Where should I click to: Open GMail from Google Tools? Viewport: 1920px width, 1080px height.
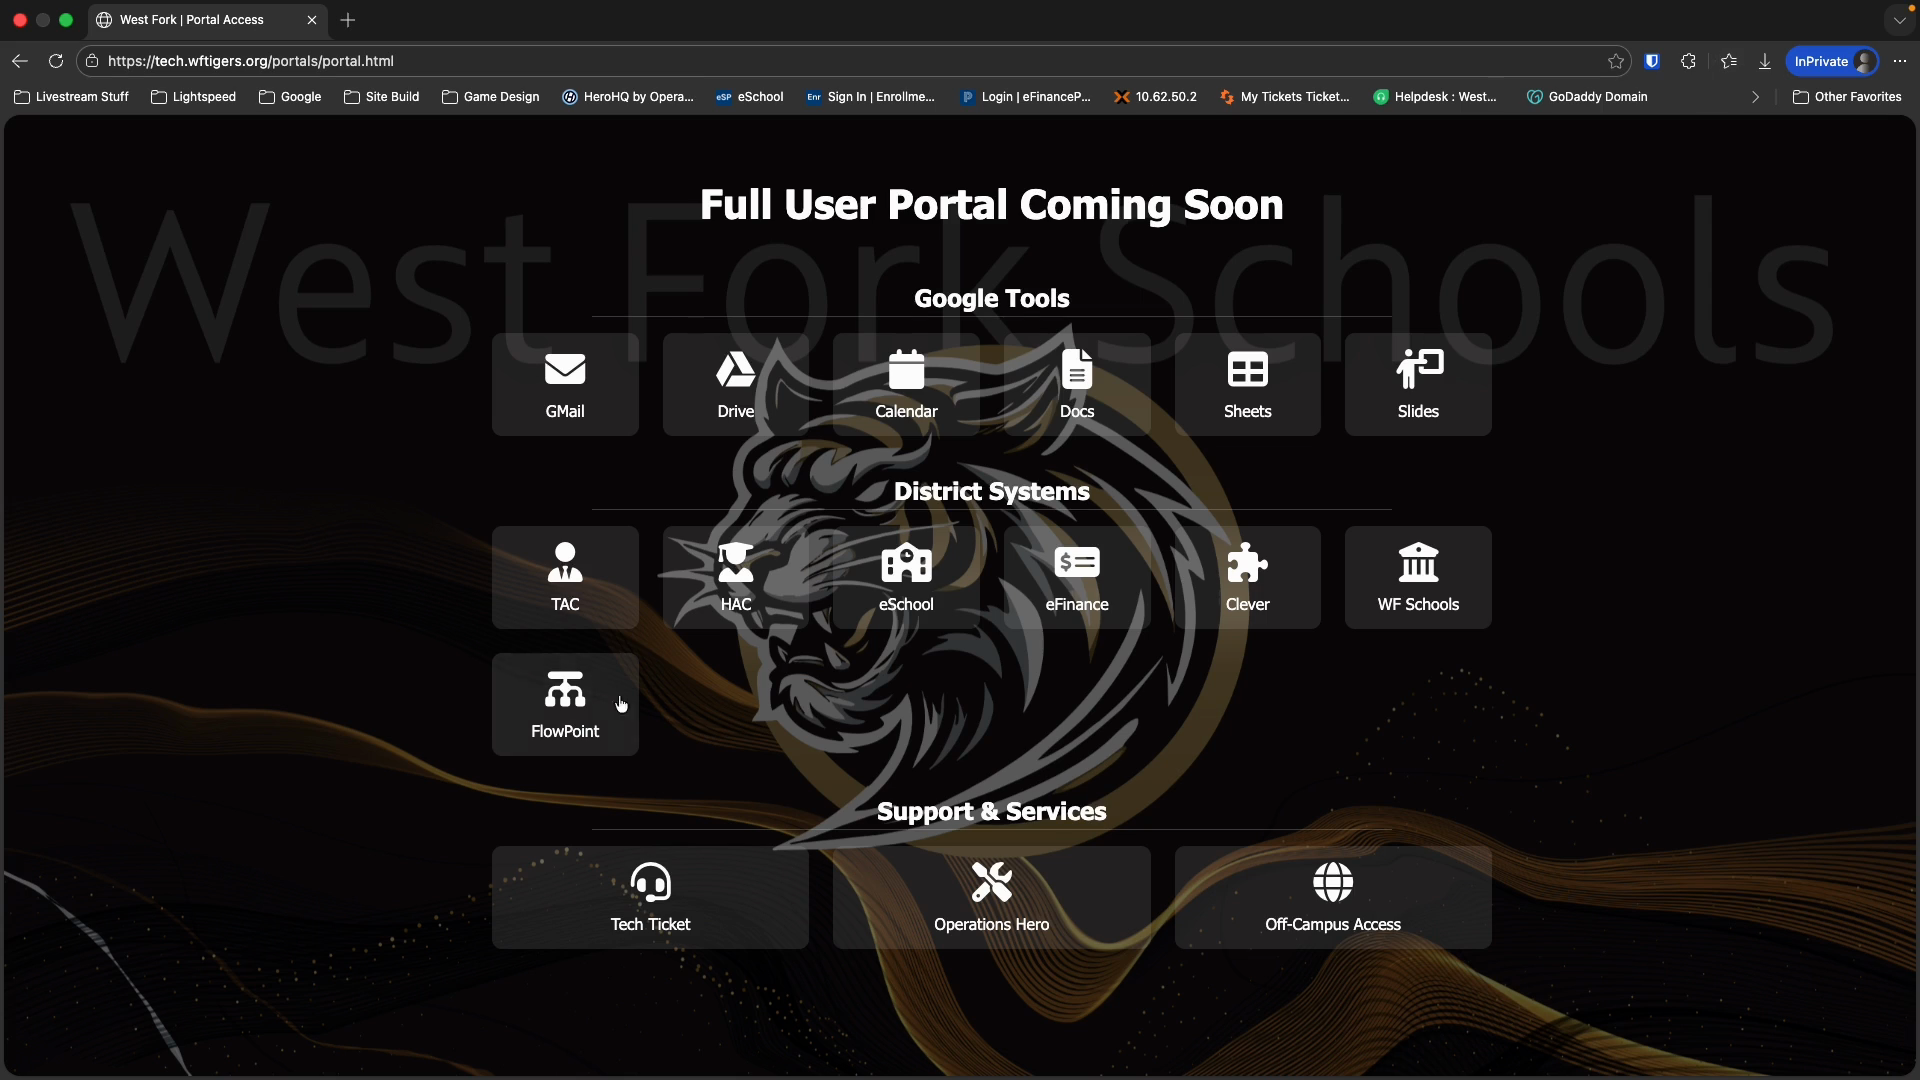(565, 385)
